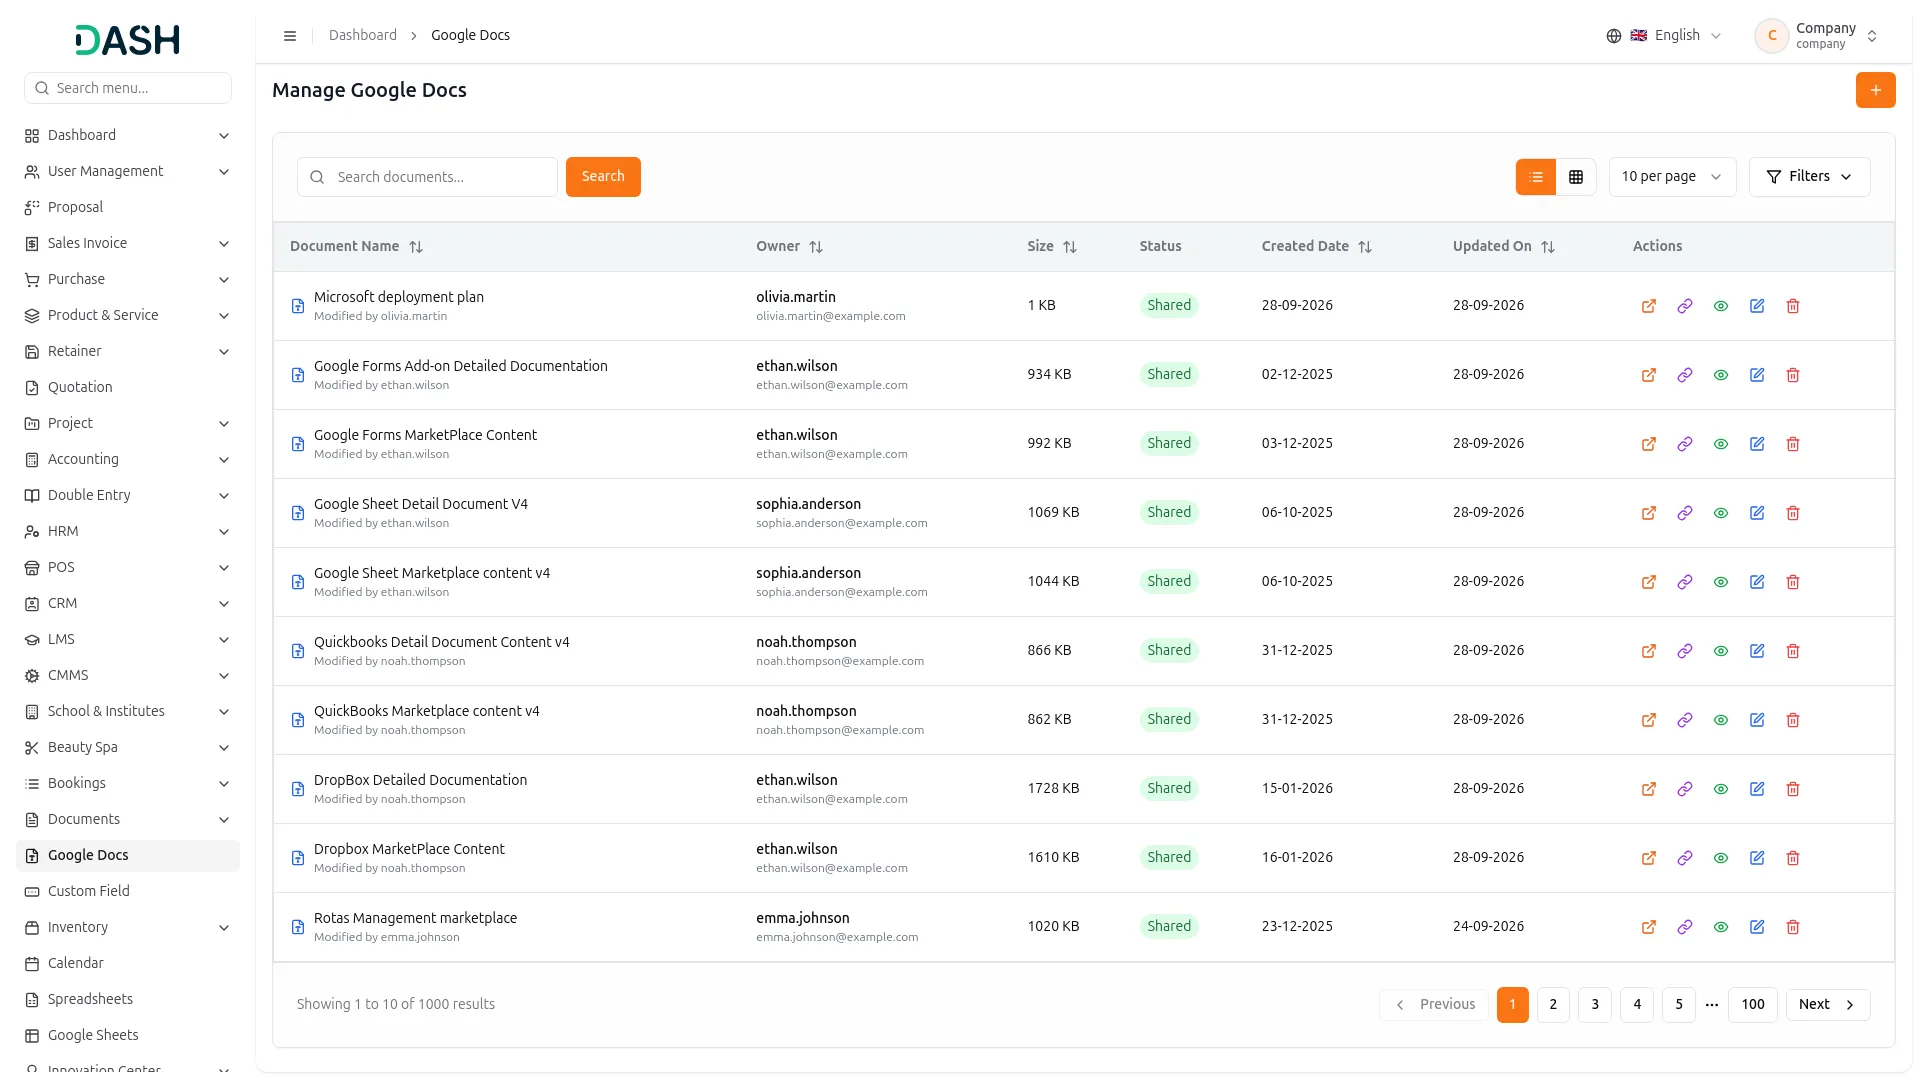Viewport: 1920px width, 1080px height.
Task: View Google Sheet Marketplace content v4 eye icon
Action: [x=1720, y=582]
